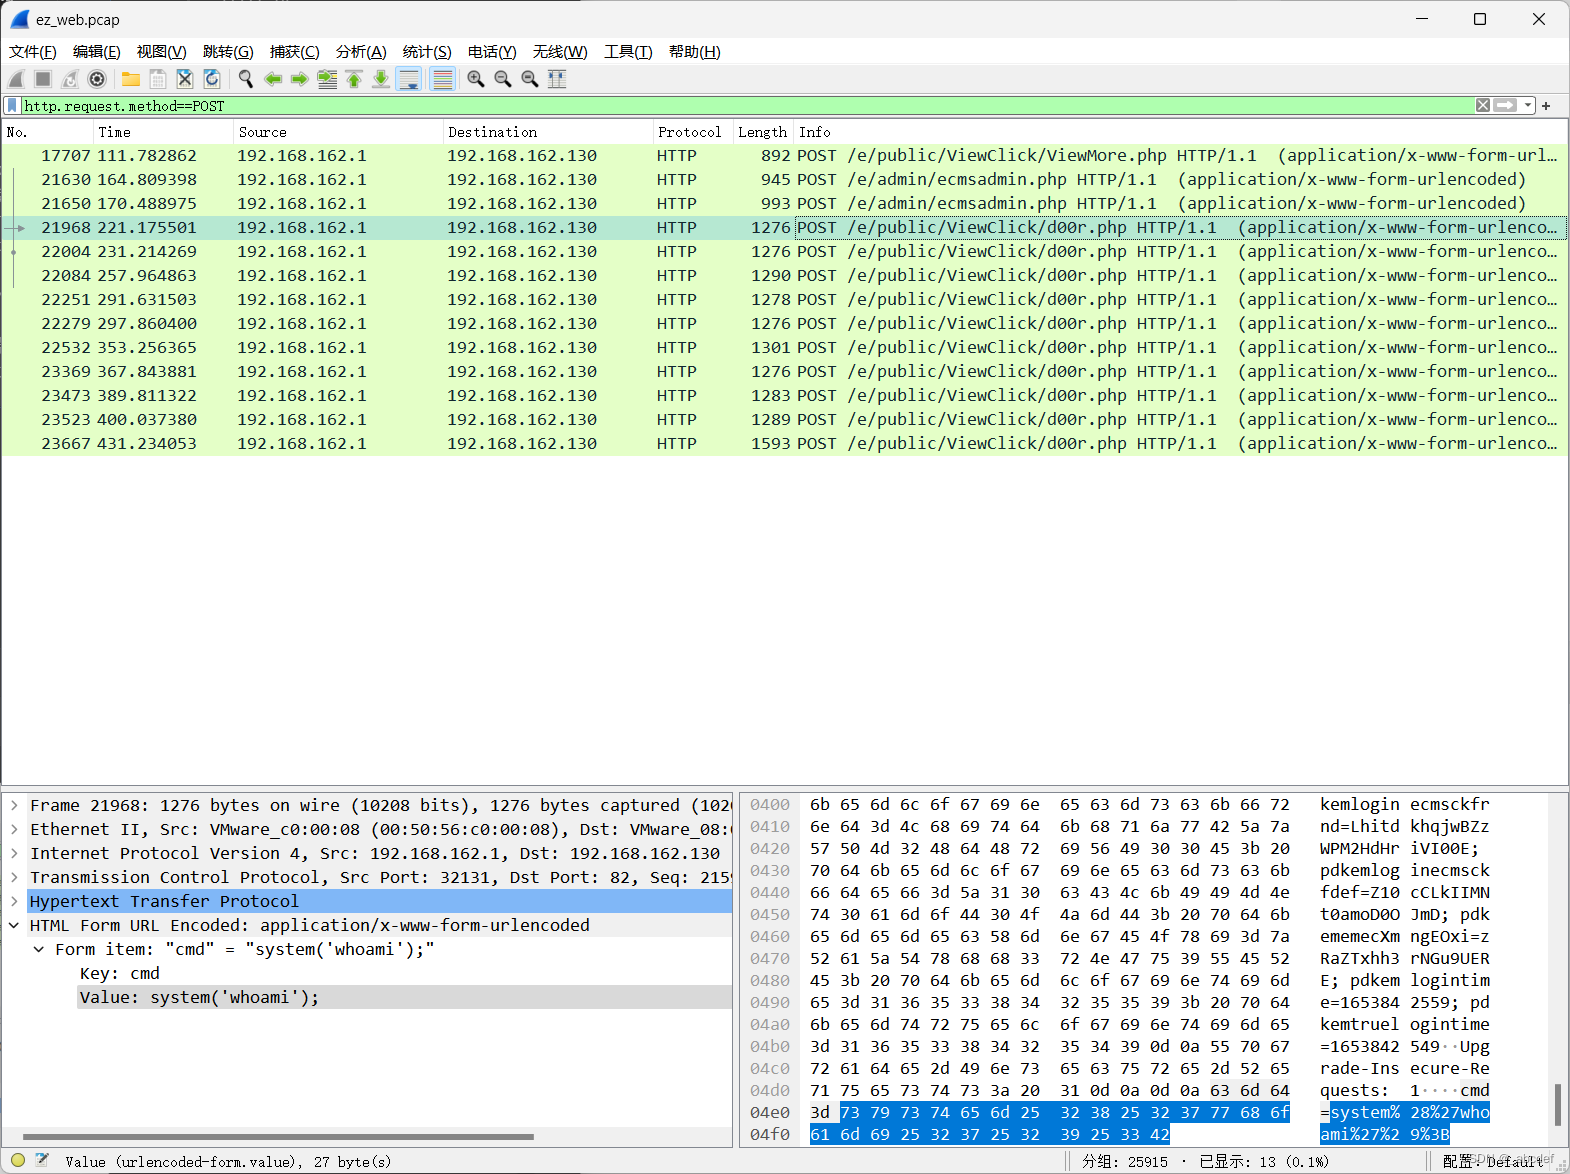Viewport: 1570px width, 1174px height.
Task: Select packet 21630 ecmsadmin.php row
Action: tap(784, 180)
